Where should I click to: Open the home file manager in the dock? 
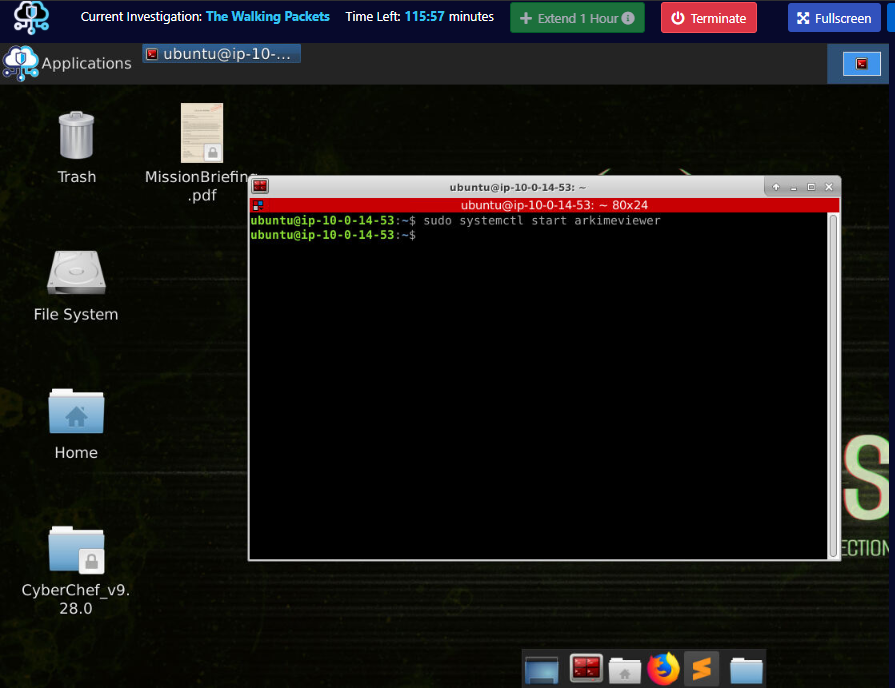pyautogui.click(x=624, y=670)
